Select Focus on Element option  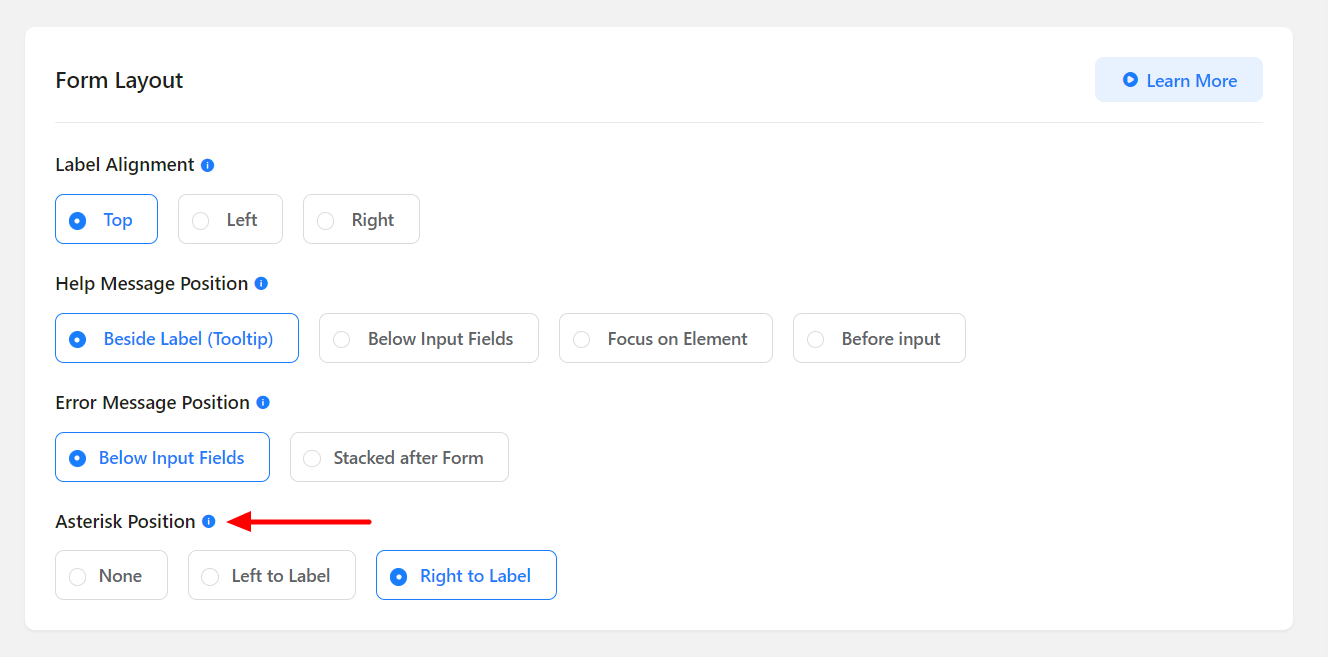pos(665,339)
